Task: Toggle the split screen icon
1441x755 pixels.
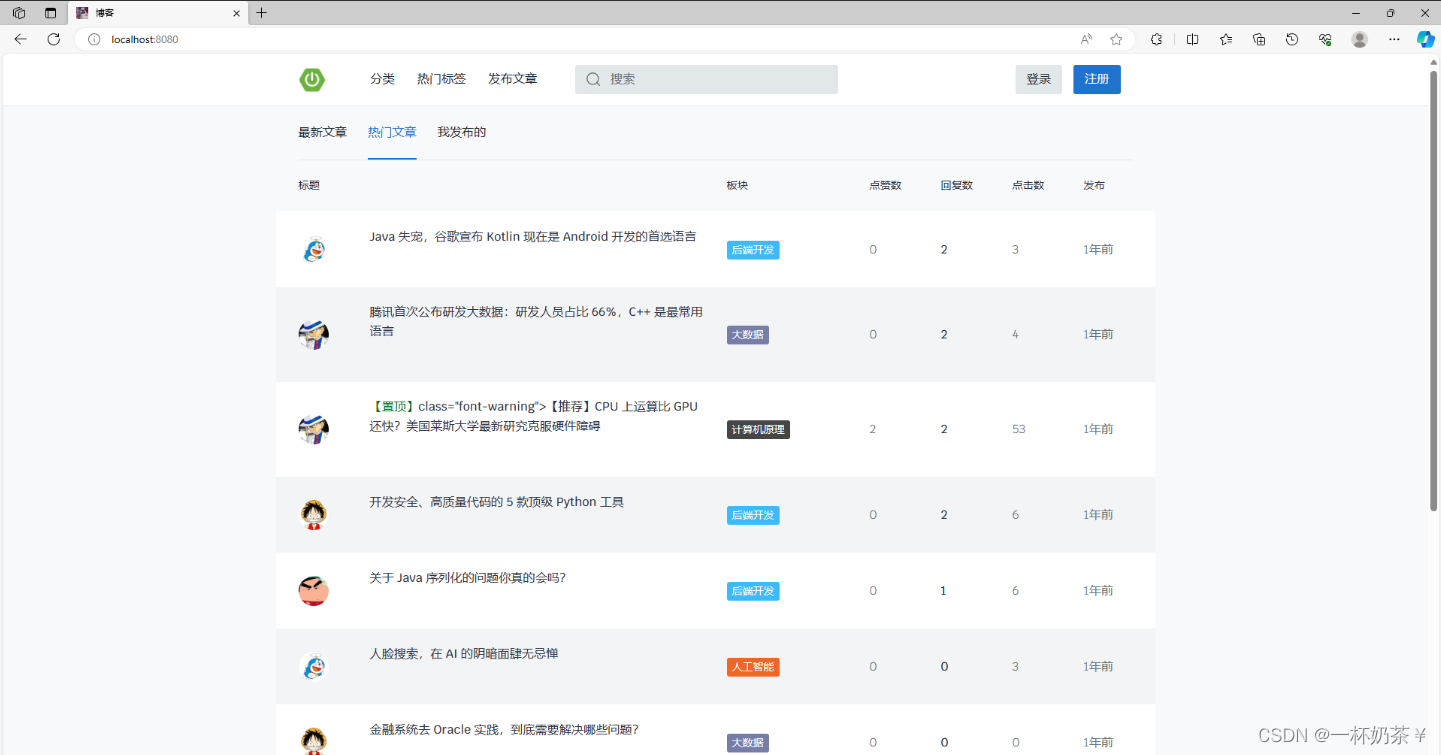Action: coord(1192,39)
